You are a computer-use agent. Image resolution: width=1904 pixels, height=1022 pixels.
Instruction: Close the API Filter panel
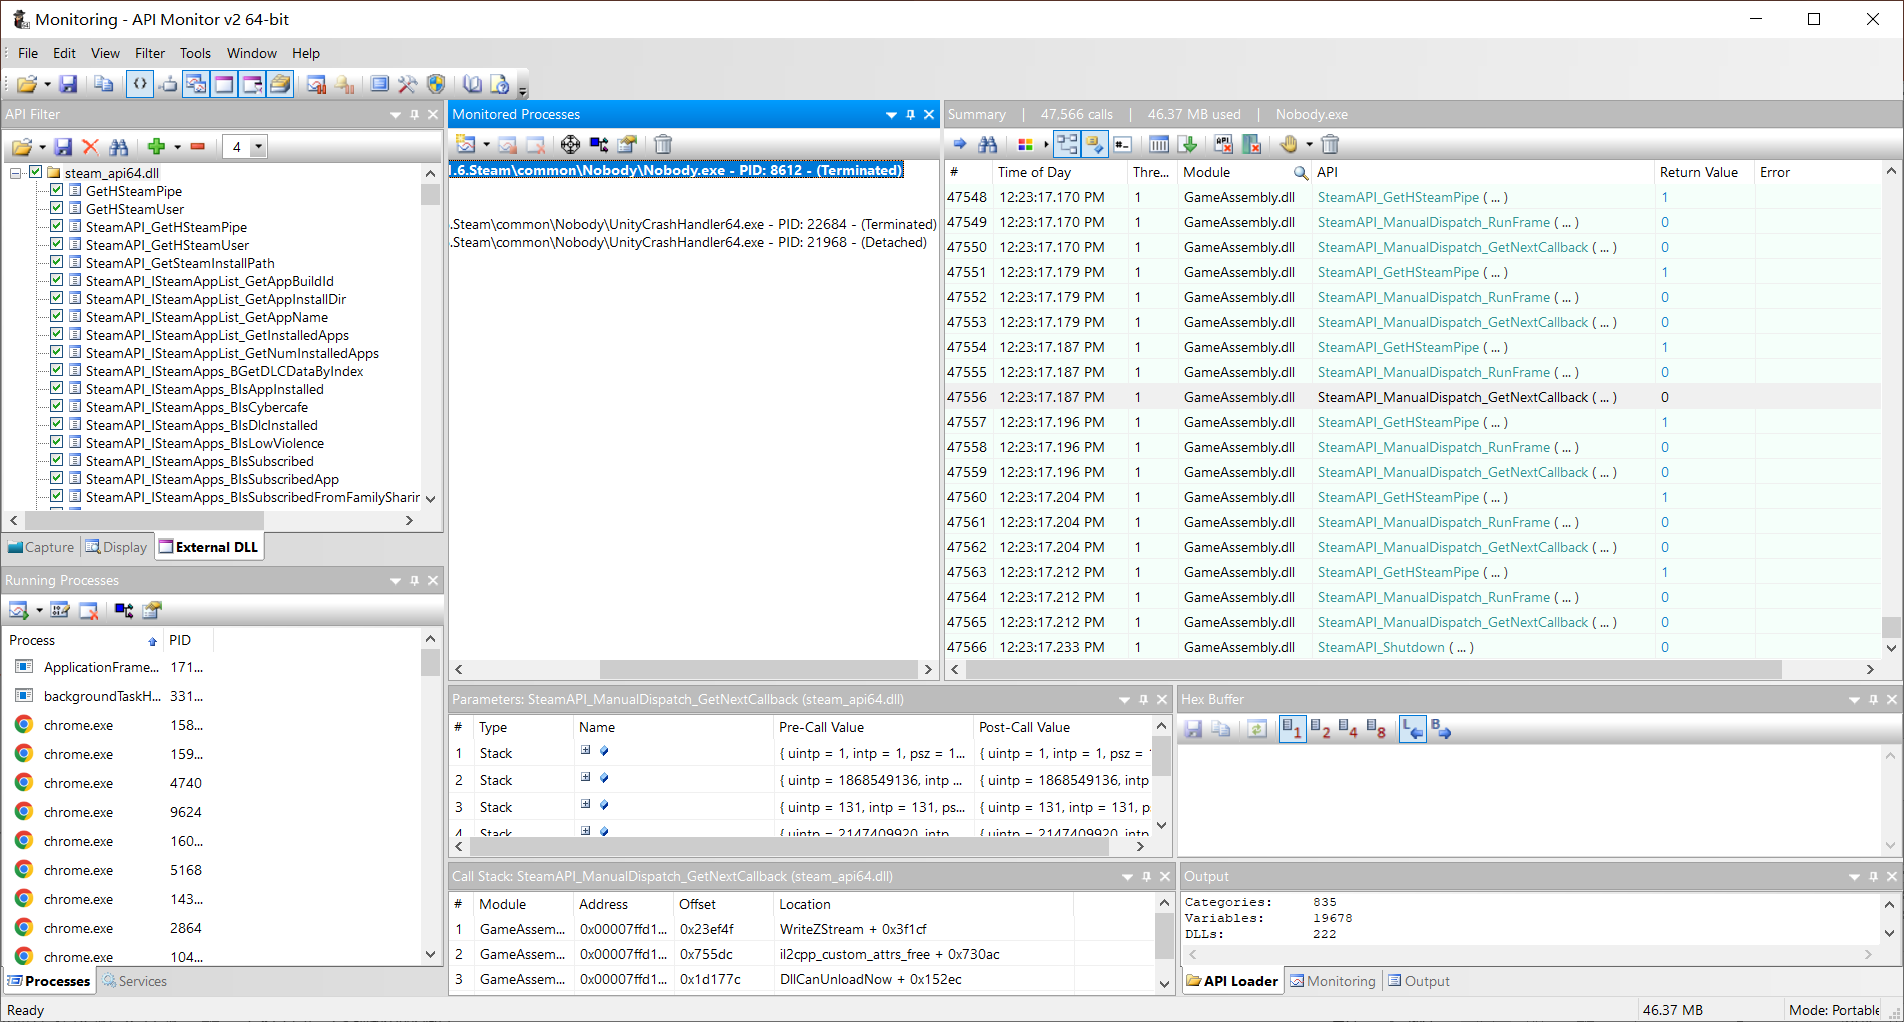tap(433, 115)
